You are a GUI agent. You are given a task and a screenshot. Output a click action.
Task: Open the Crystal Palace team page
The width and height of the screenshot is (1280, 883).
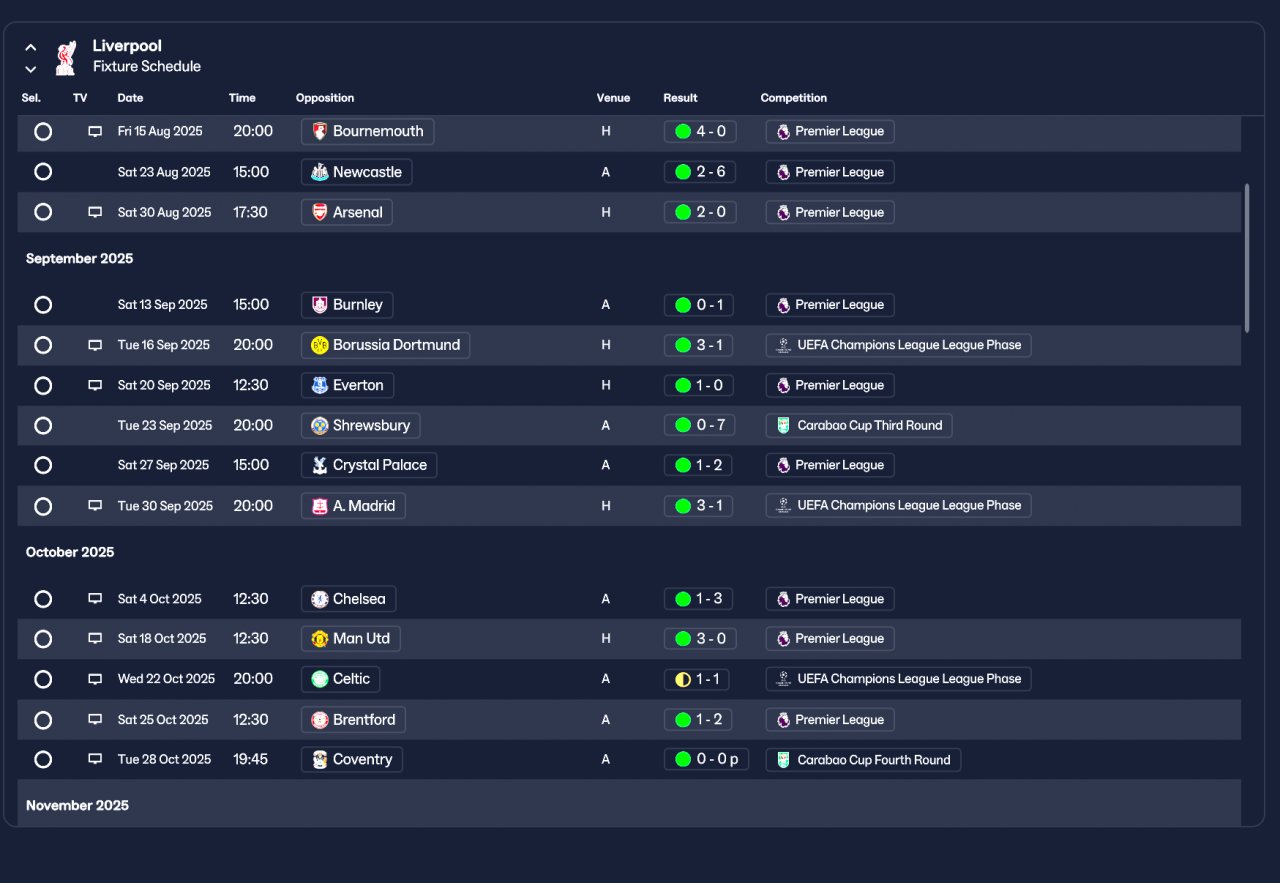pyautogui.click(x=369, y=465)
